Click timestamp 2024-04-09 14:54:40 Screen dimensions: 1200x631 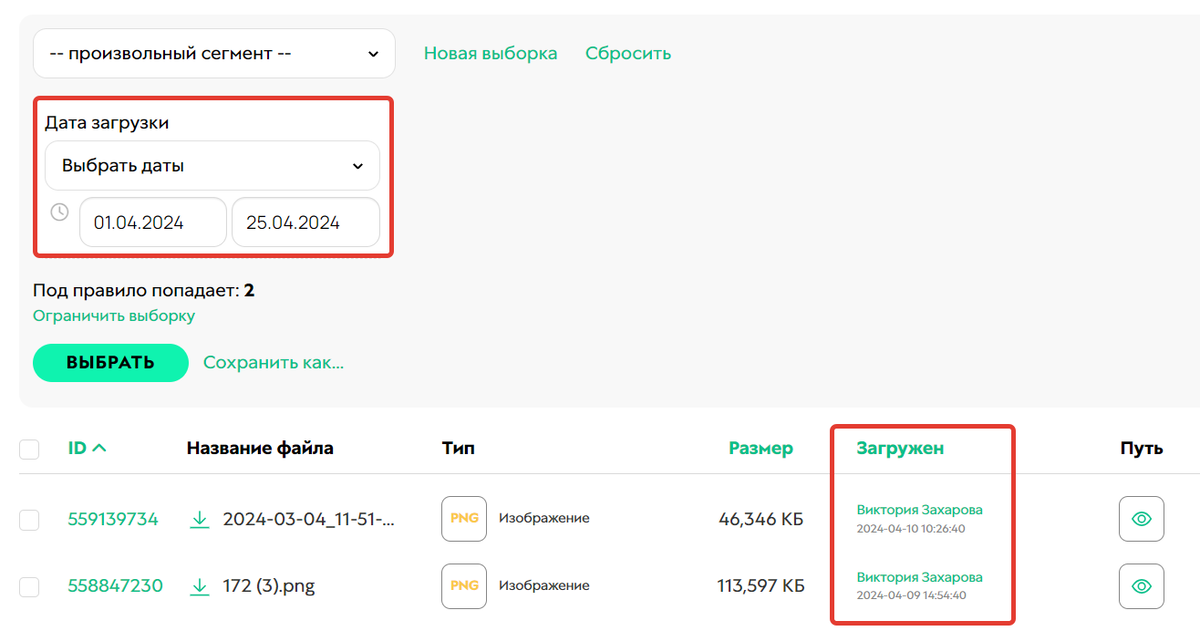point(911,596)
